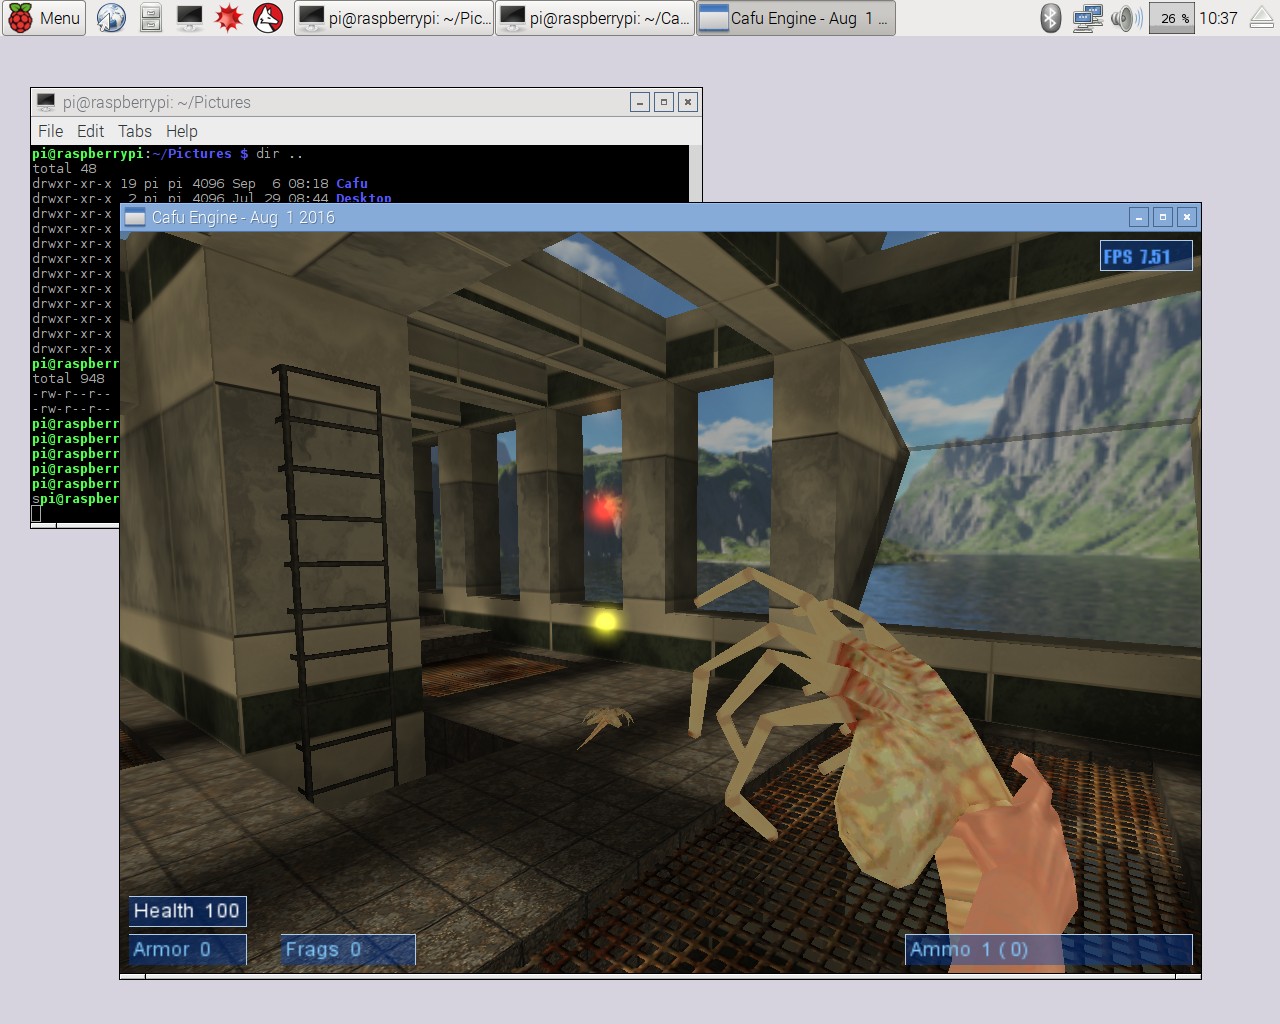
Task: Click the FPS 7.51 counter
Action: [1146, 256]
